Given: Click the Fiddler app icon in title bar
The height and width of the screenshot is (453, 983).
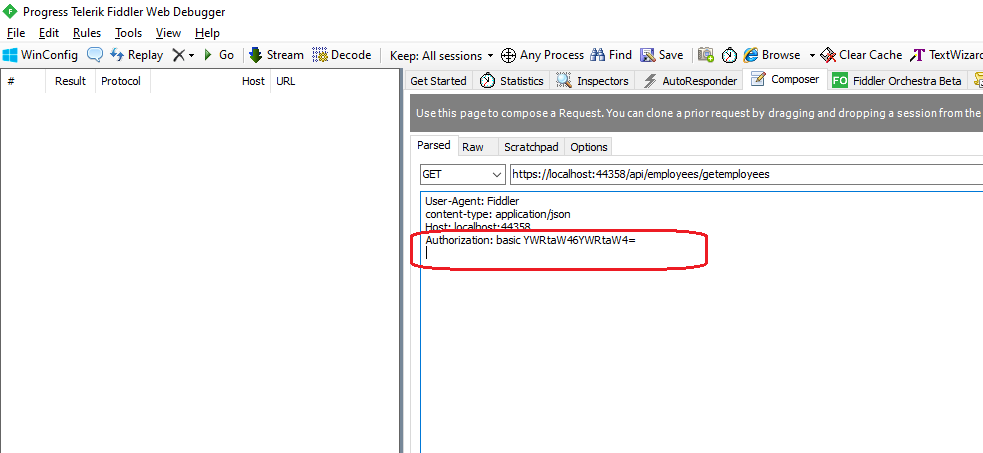Looking at the screenshot, I should pos(10,11).
